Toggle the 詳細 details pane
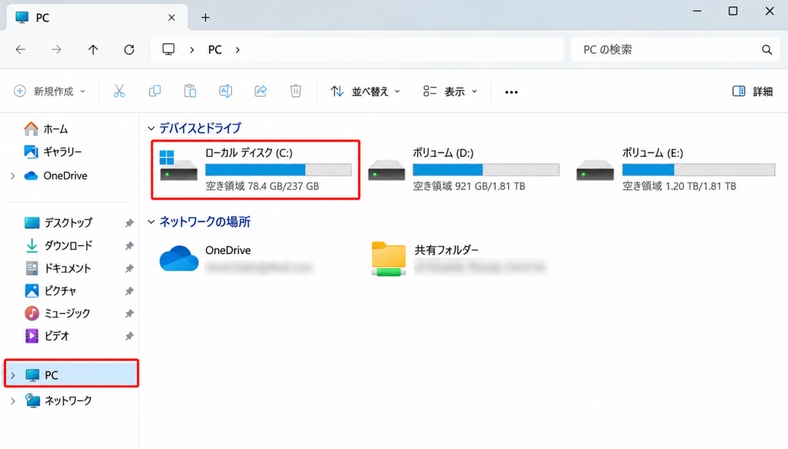 (752, 92)
